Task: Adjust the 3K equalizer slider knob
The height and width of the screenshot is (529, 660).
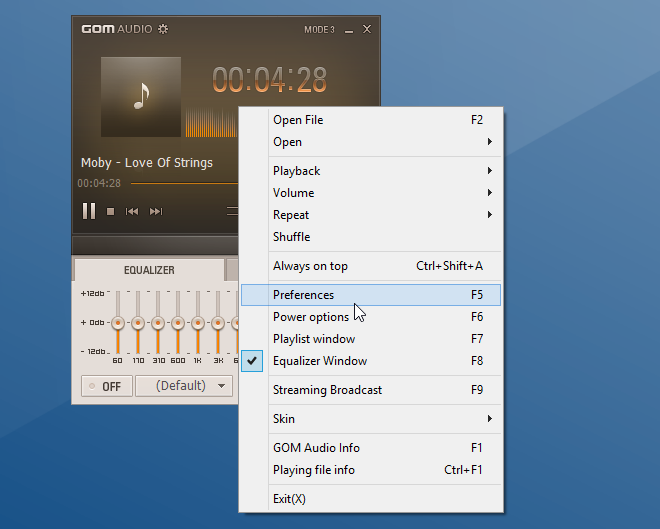Action: click(x=218, y=323)
